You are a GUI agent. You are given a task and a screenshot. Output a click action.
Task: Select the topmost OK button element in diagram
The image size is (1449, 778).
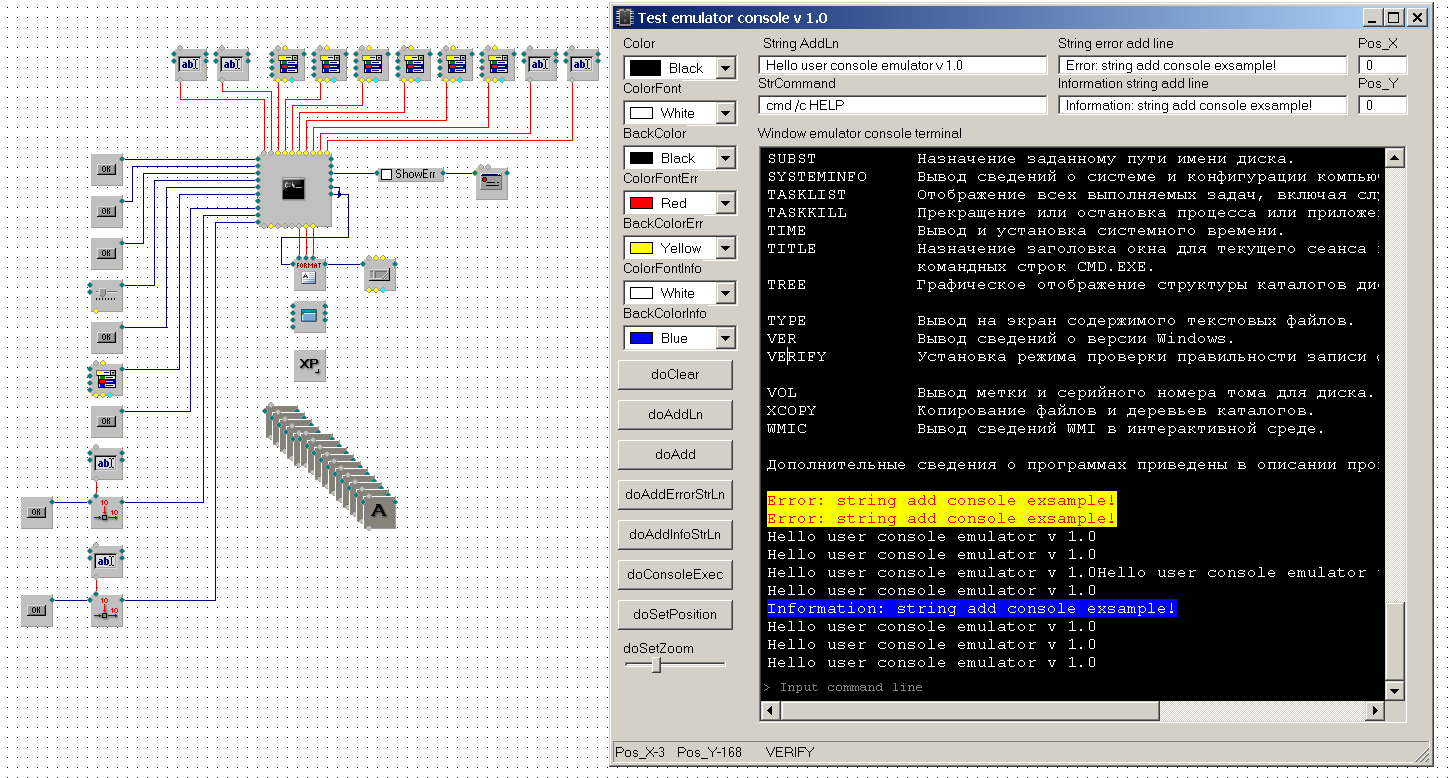(106, 170)
